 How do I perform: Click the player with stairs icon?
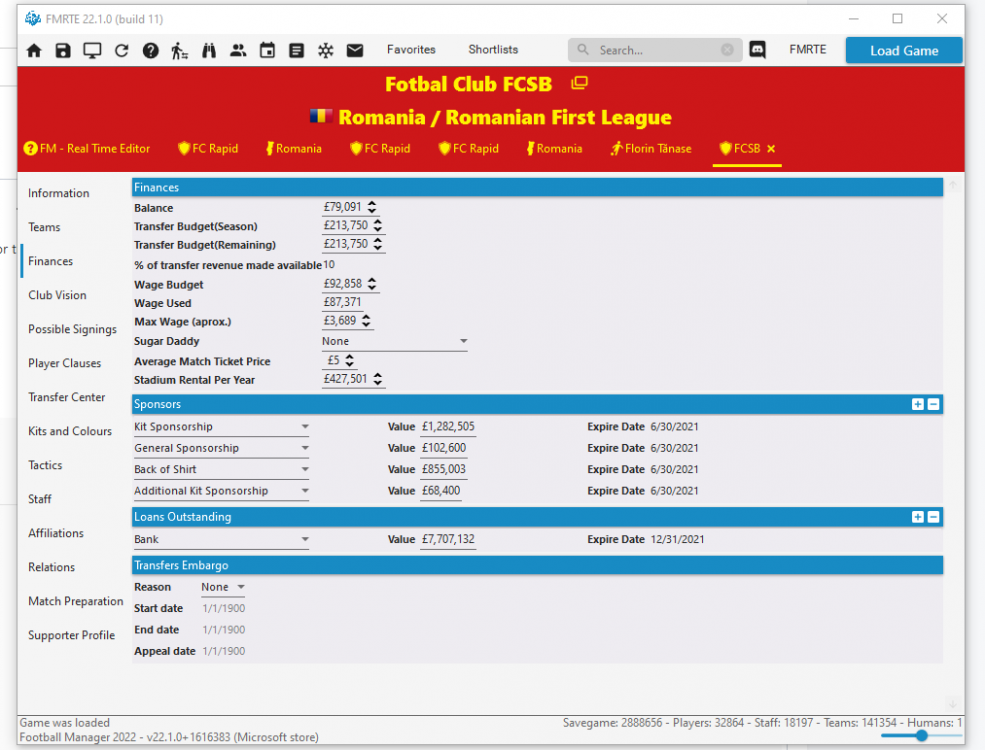coord(180,50)
